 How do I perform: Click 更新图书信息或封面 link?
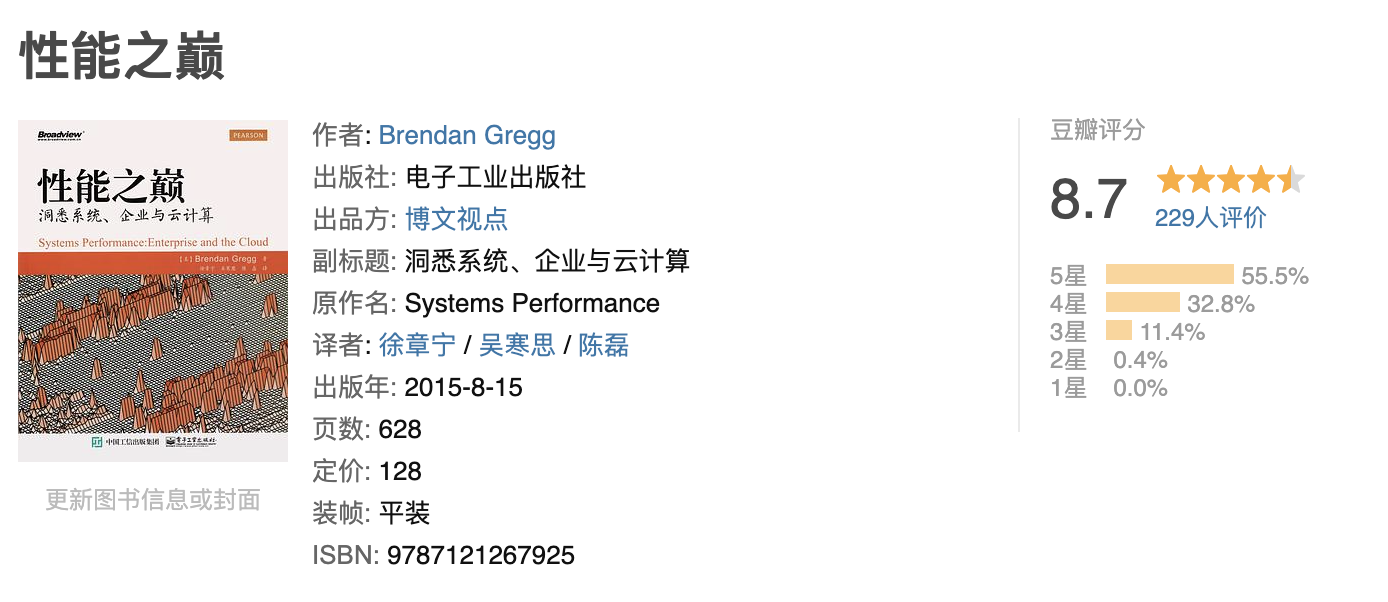click(153, 500)
